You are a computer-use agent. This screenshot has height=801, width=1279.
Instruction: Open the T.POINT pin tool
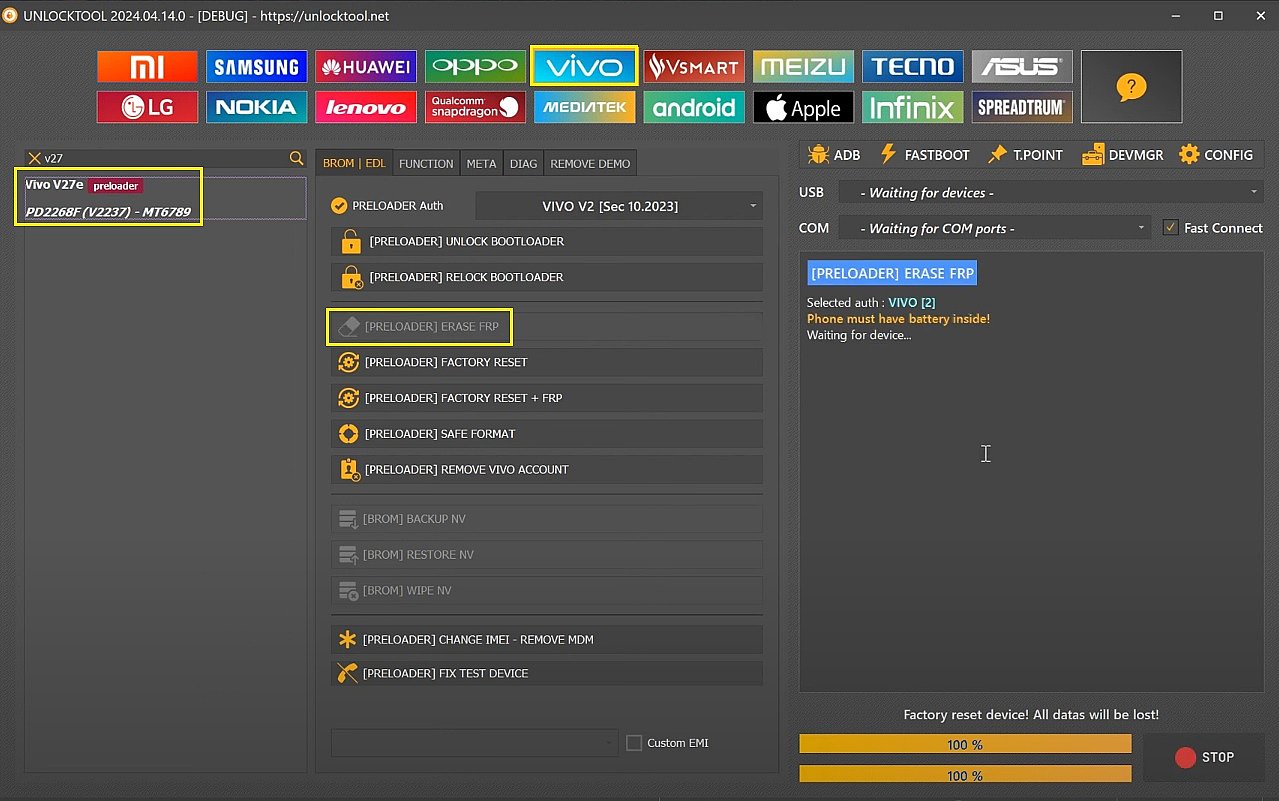click(x=1025, y=155)
